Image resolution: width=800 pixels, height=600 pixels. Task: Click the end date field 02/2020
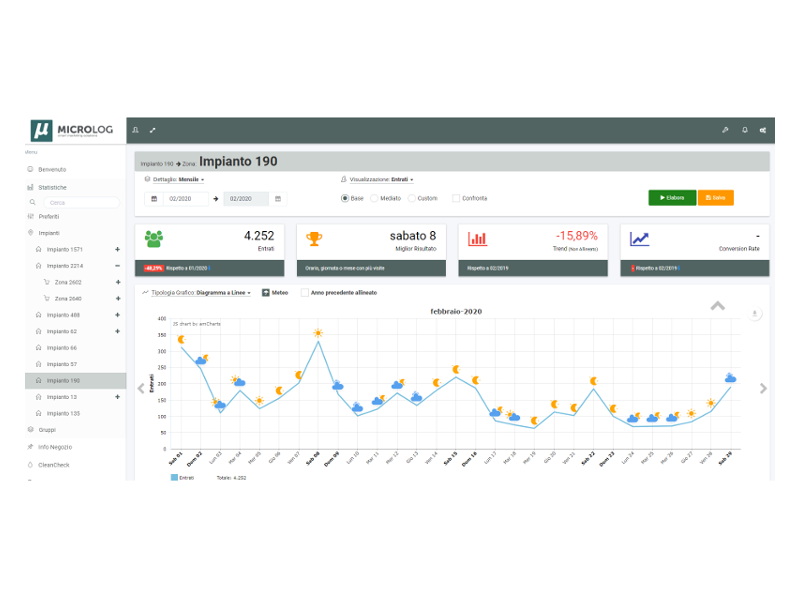click(246, 198)
